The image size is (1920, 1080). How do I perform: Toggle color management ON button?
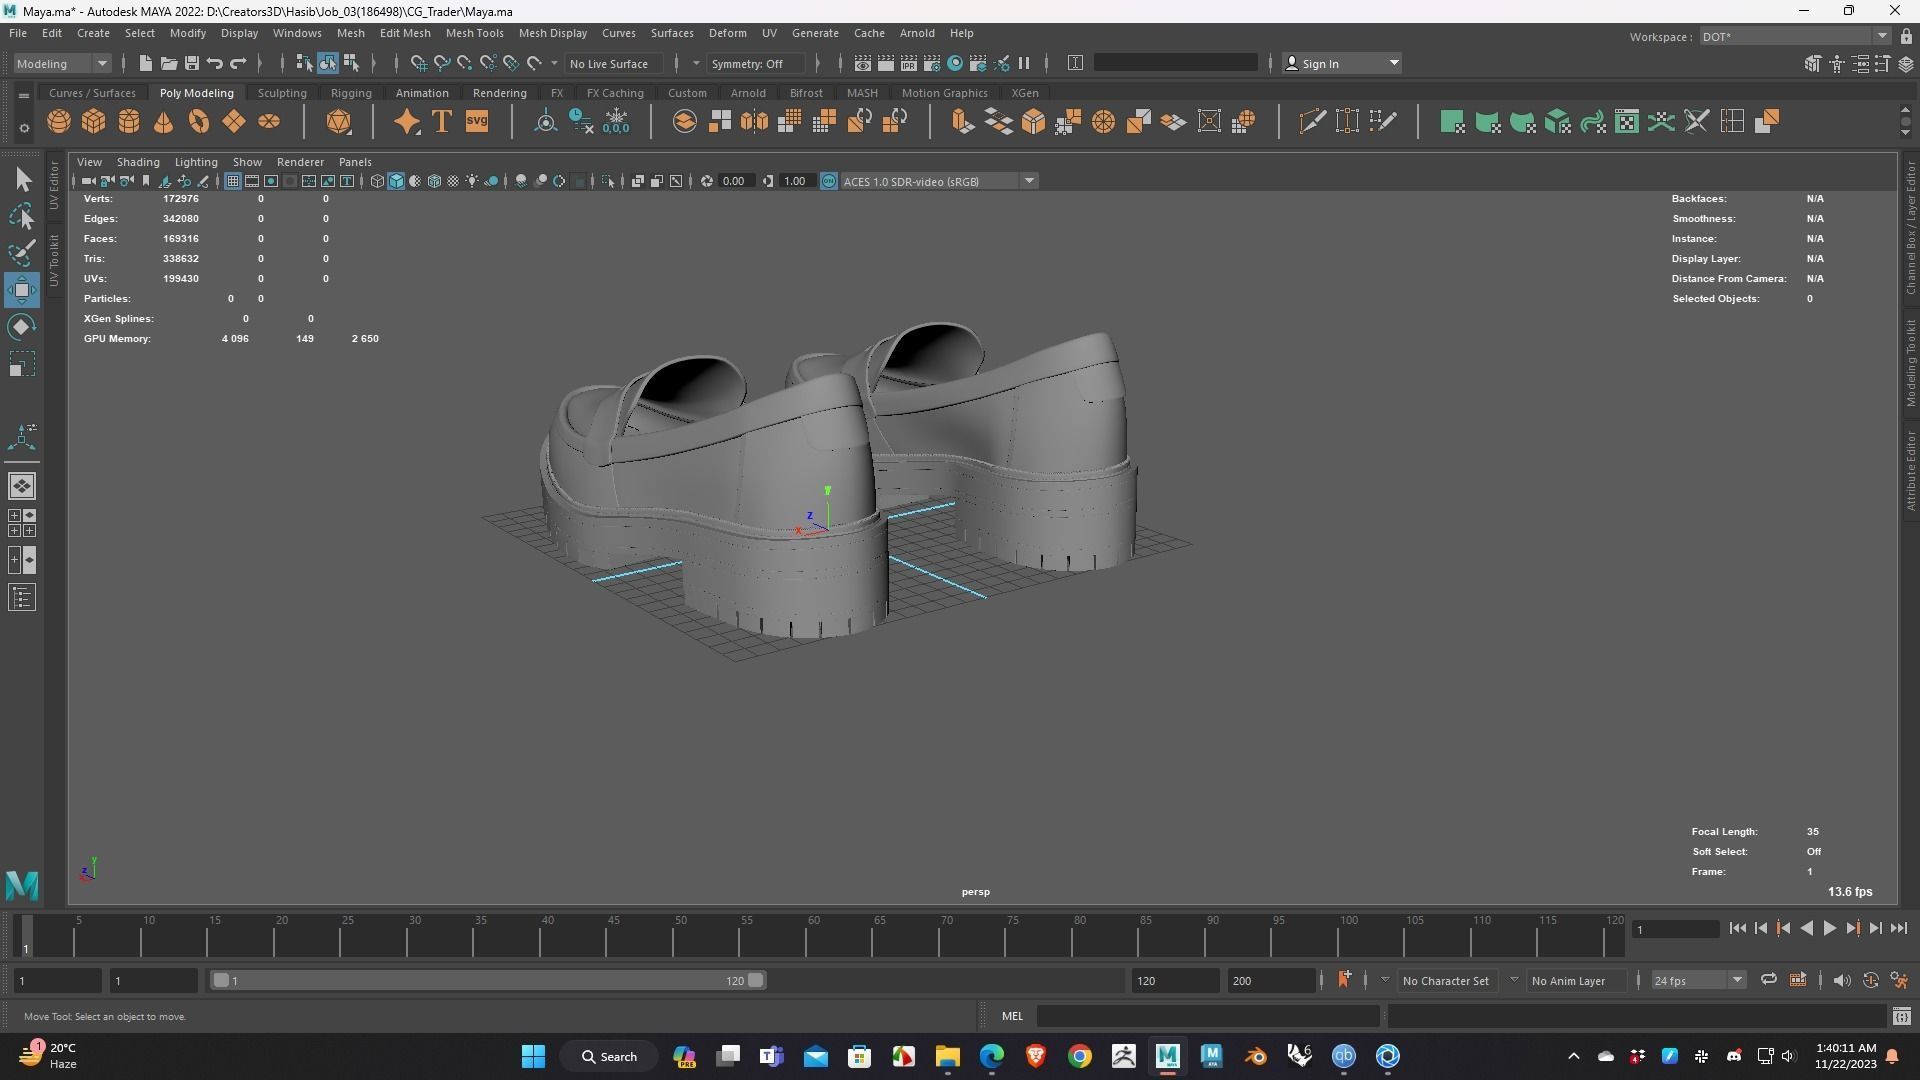pyautogui.click(x=828, y=181)
